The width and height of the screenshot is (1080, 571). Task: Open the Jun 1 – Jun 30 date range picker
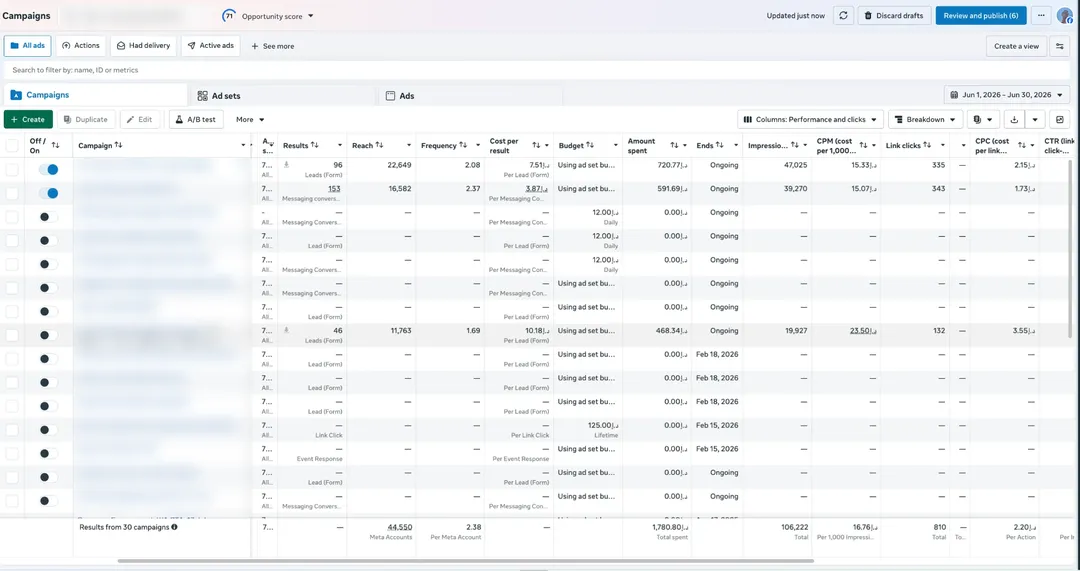(x=1006, y=95)
